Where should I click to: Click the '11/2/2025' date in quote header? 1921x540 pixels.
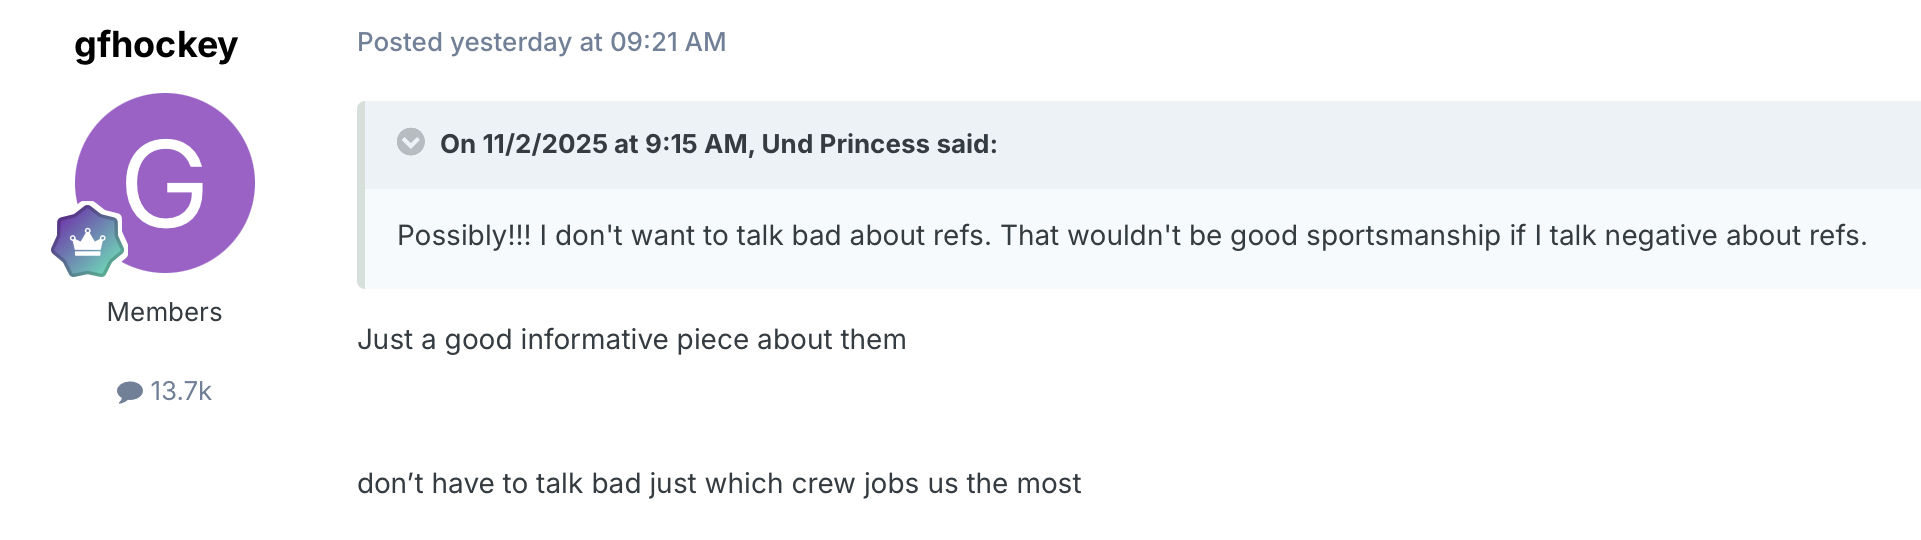(x=545, y=144)
